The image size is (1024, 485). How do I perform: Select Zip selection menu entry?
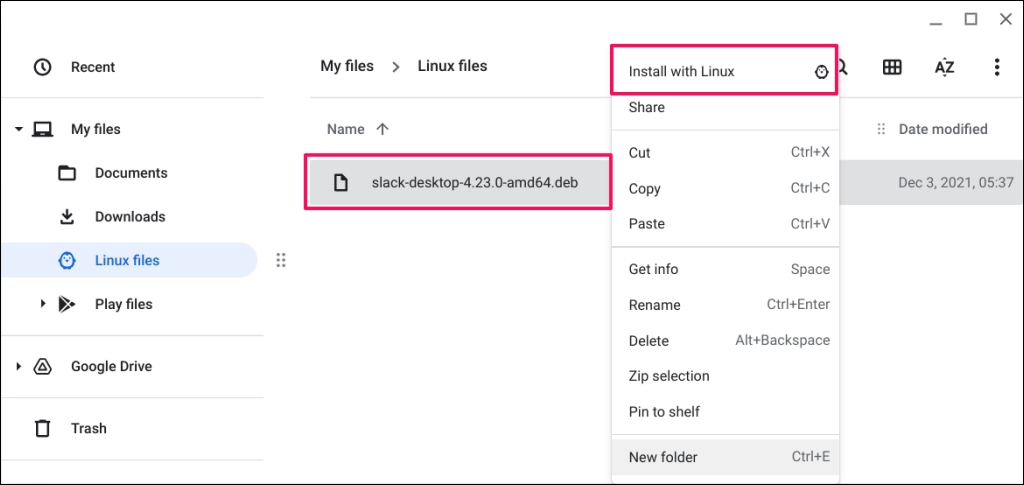[669, 376]
